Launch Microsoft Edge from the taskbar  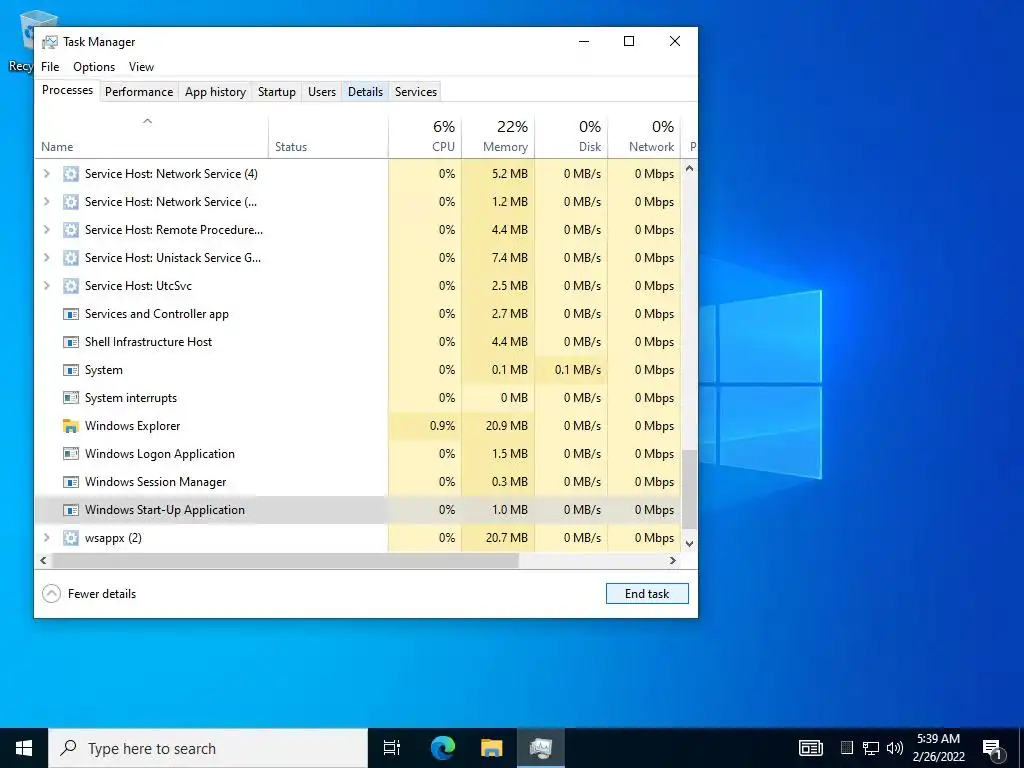click(x=442, y=748)
